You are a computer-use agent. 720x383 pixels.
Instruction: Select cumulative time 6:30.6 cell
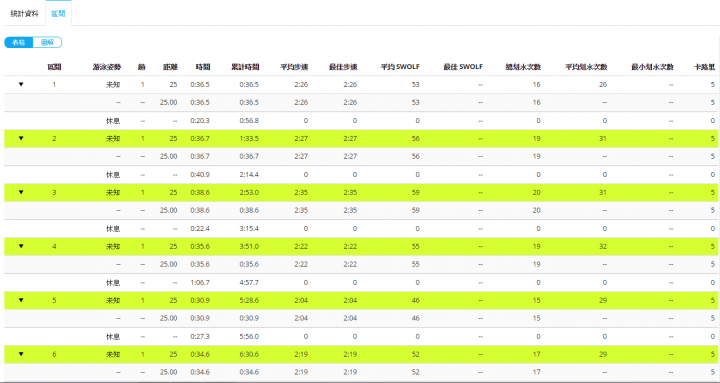tap(249, 354)
